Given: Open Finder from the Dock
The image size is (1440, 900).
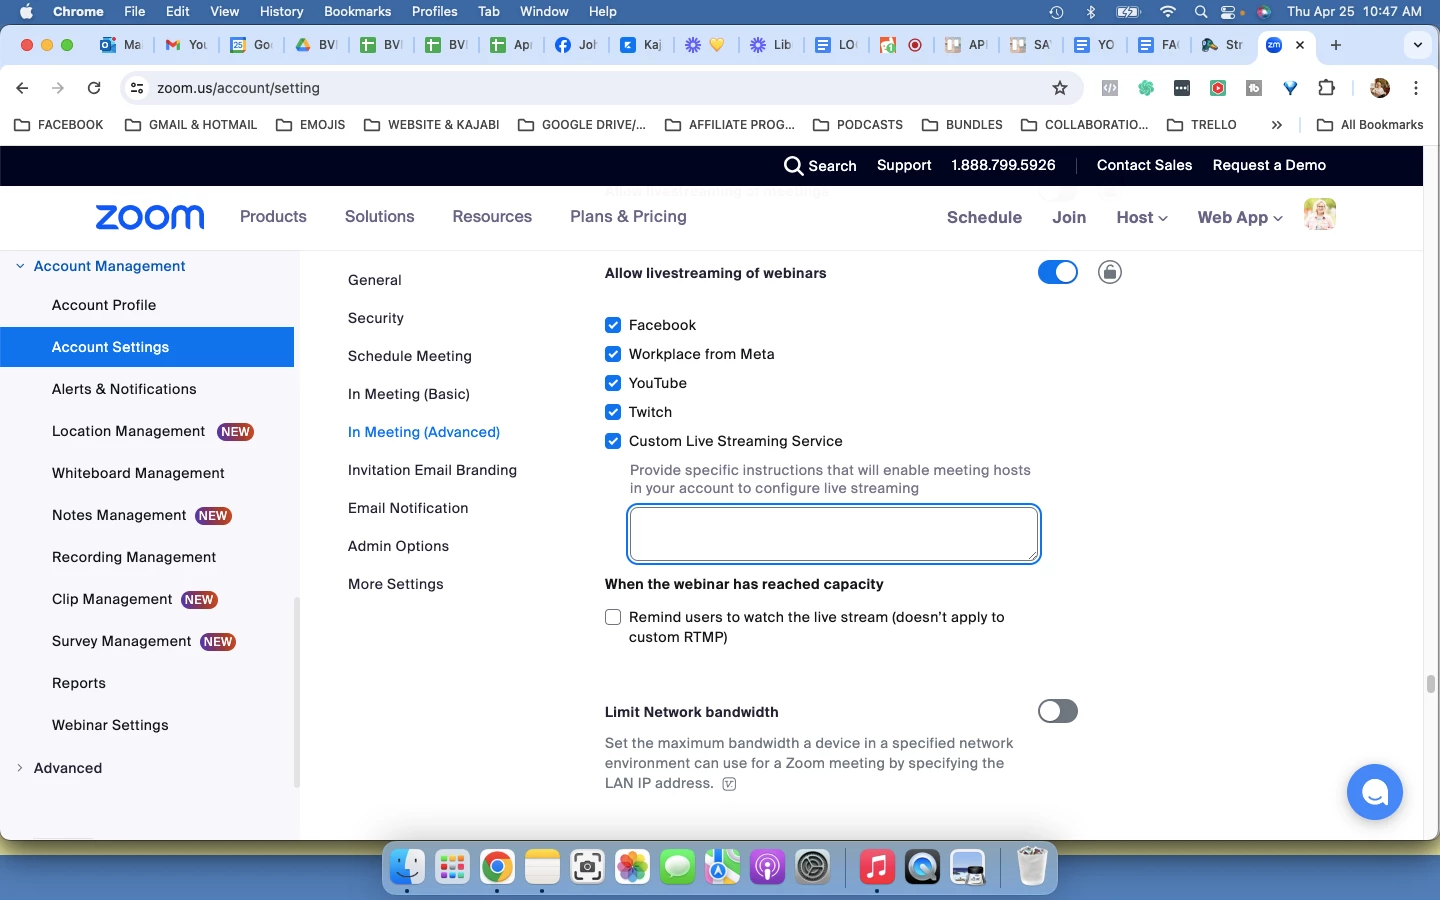Looking at the screenshot, I should click(x=407, y=866).
